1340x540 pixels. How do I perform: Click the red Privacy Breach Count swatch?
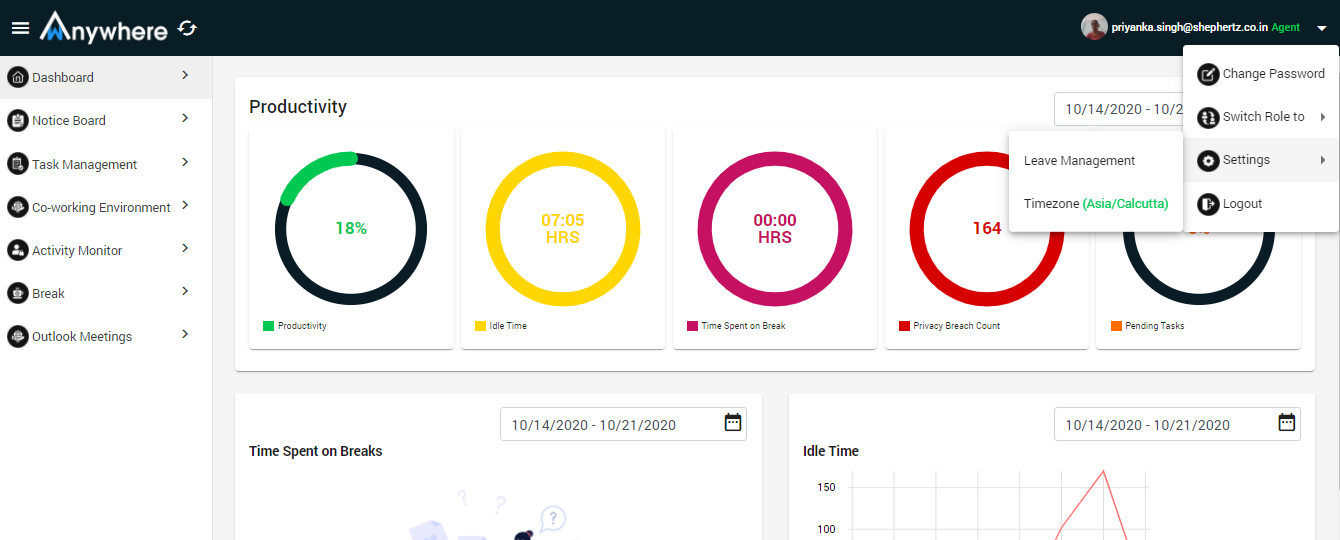click(904, 326)
